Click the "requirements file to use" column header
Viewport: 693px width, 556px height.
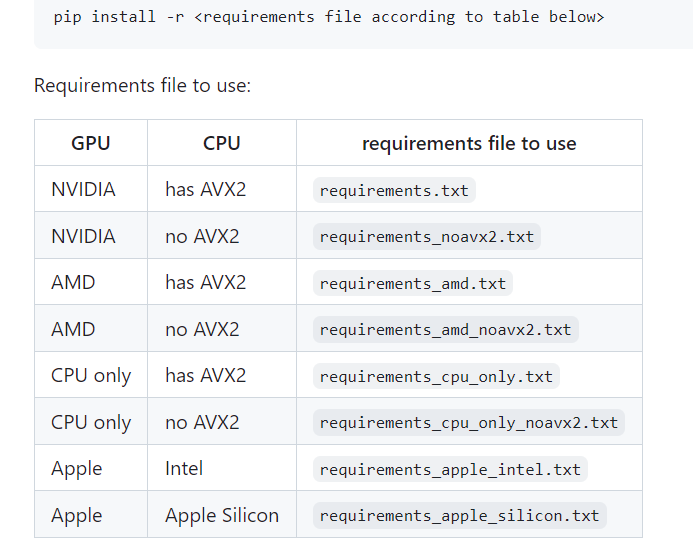click(x=469, y=143)
